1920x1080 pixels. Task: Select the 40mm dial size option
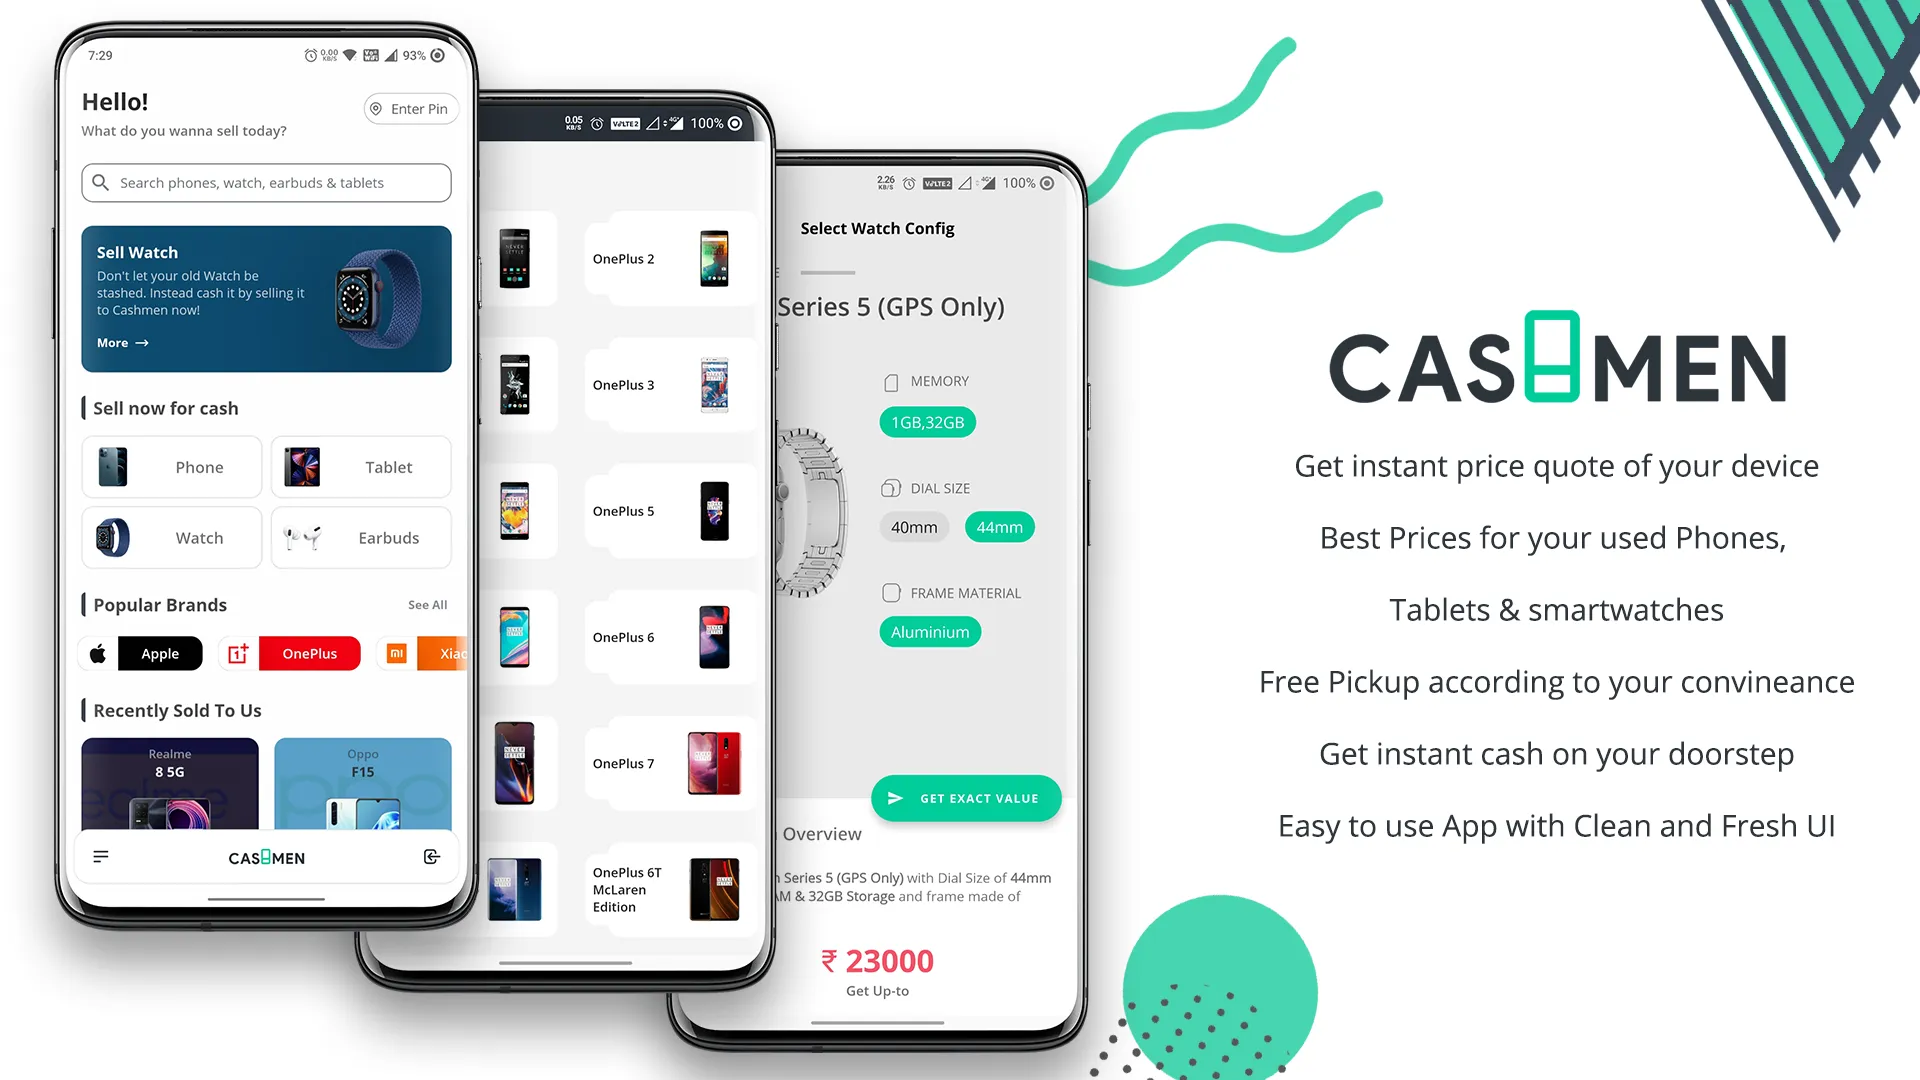(915, 526)
